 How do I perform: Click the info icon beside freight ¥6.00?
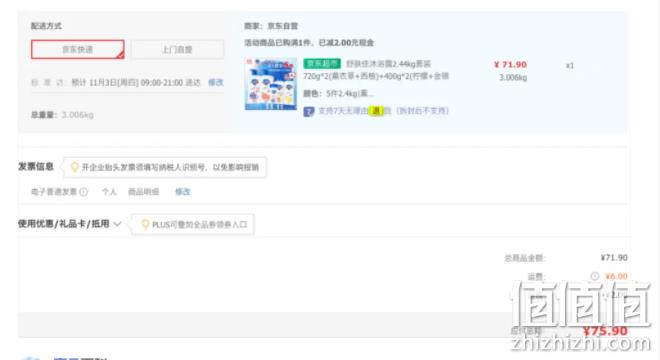pos(595,276)
